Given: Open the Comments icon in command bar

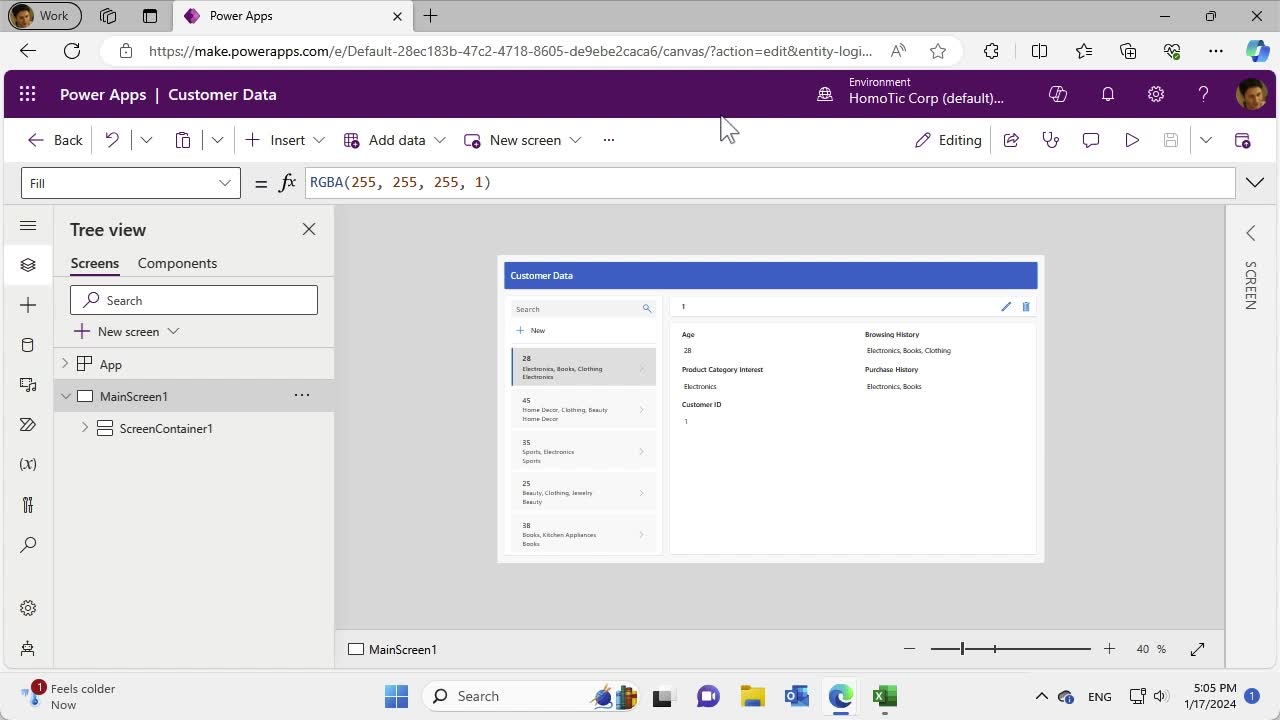Looking at the screenshot, I should pos(1091,140).
